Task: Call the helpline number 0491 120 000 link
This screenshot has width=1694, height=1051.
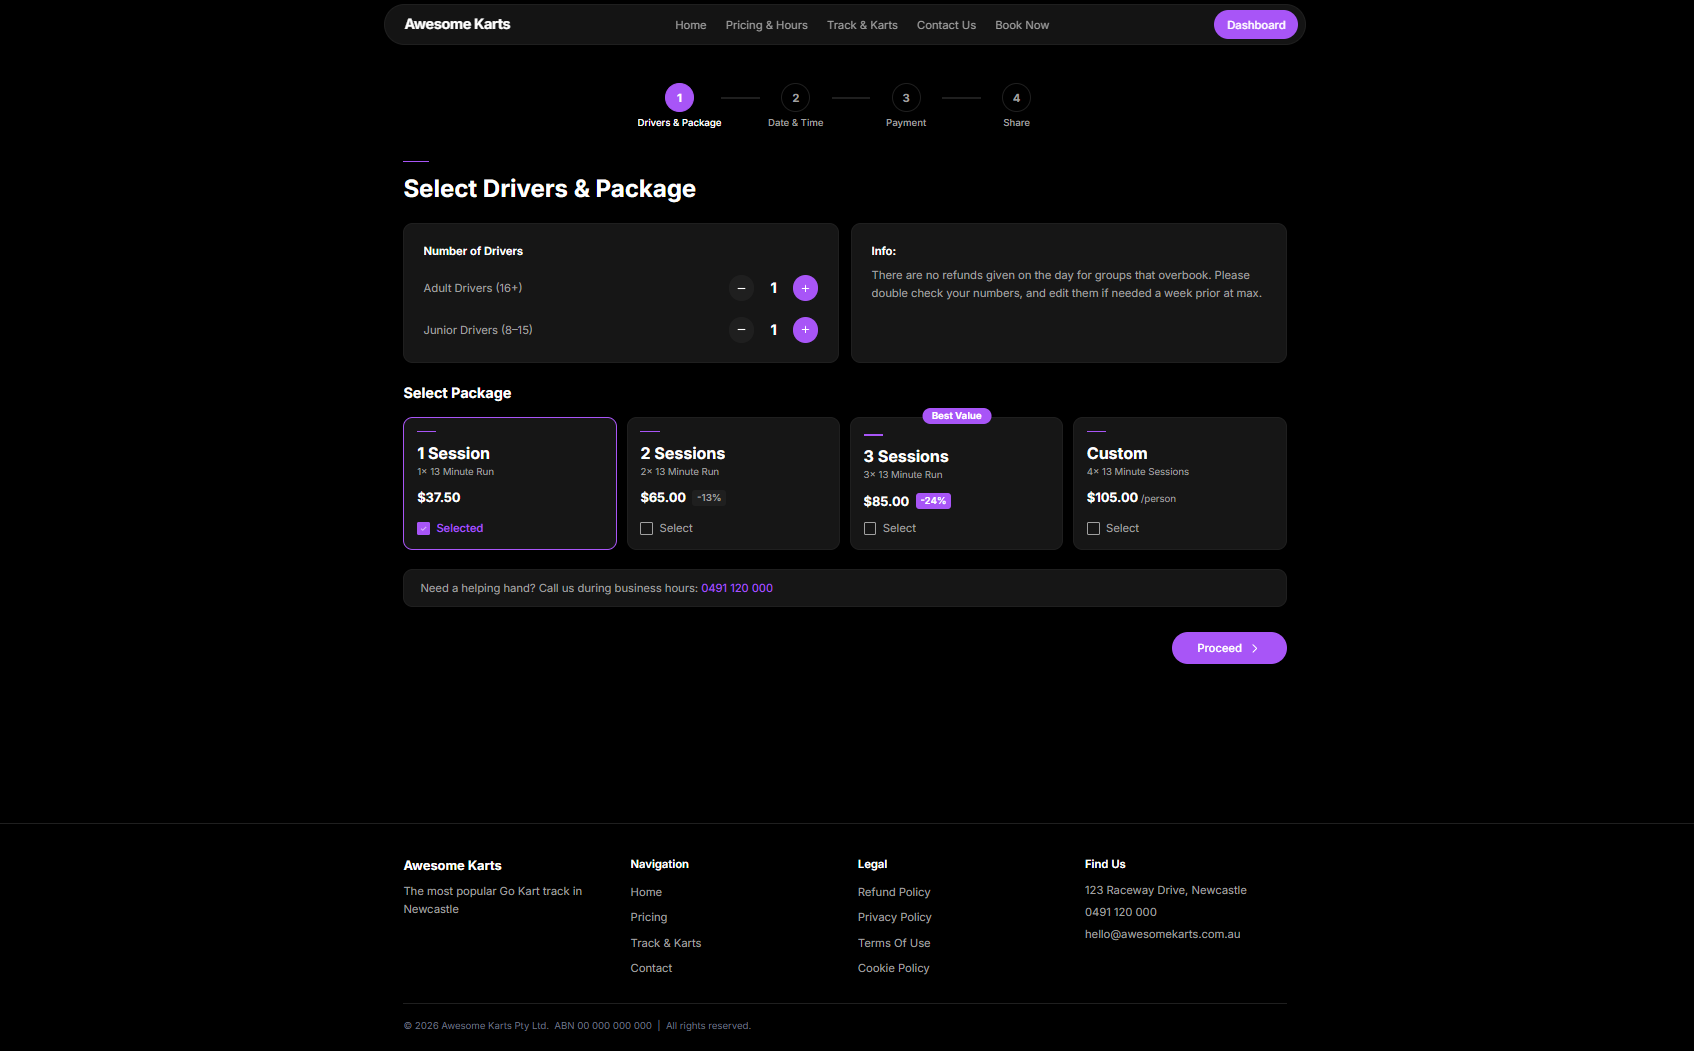Action: 737,588
